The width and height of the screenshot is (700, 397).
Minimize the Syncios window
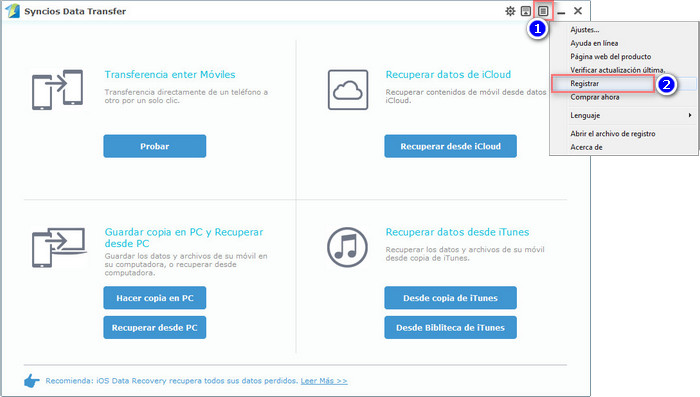click(561, 12)
